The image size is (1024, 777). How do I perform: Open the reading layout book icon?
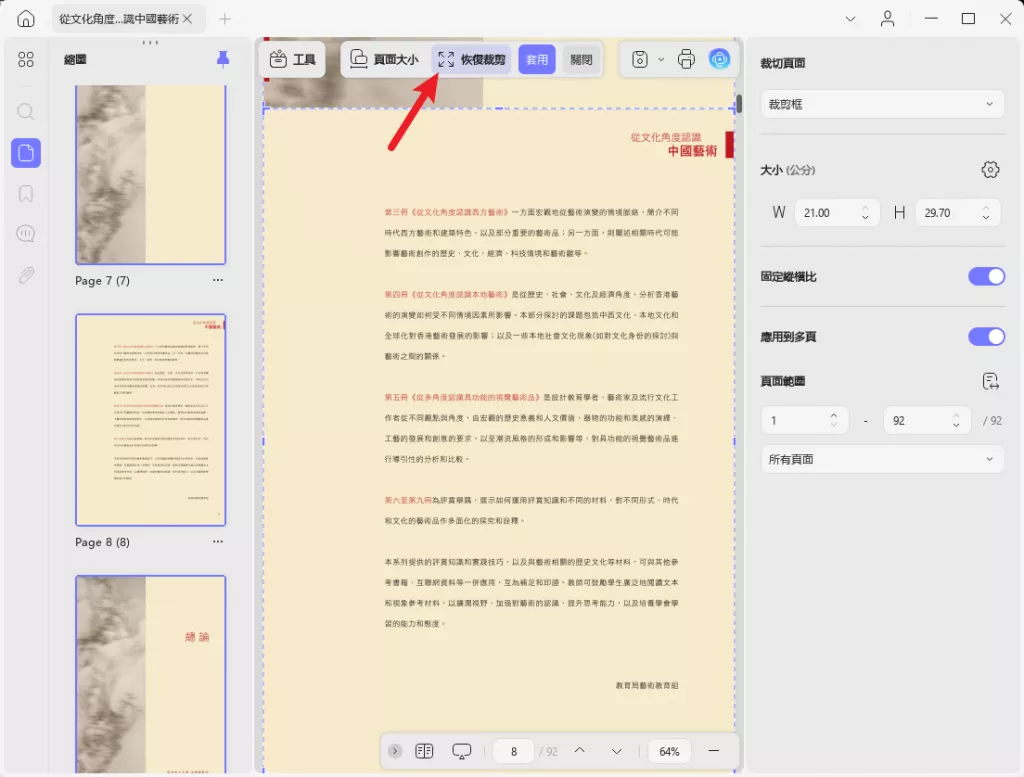(x=424, y=751)
